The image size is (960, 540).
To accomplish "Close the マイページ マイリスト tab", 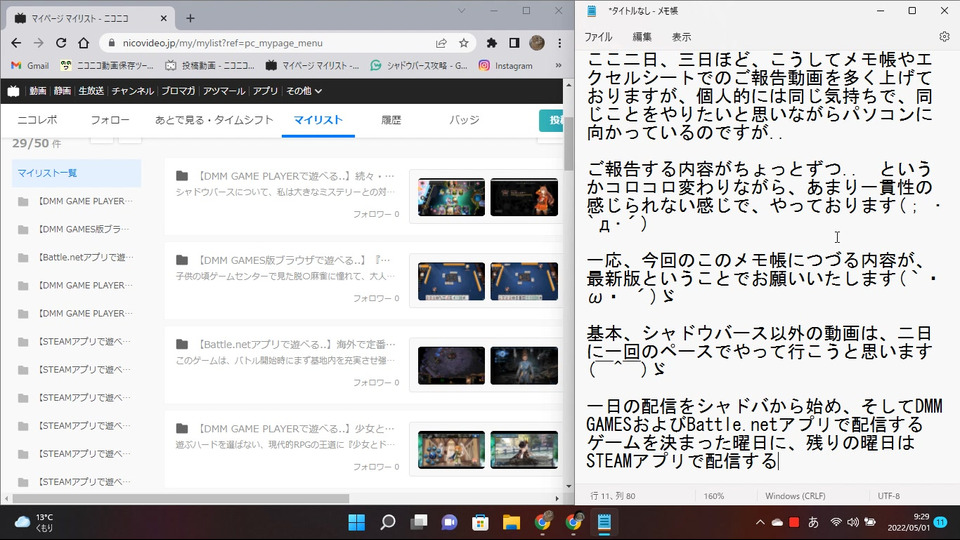I will (x=163, y=18).
